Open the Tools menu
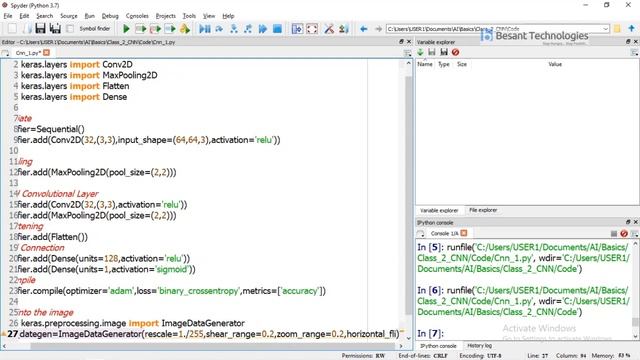Image resolution: width=640 pixels, height=360 pixels. [189, 16]
